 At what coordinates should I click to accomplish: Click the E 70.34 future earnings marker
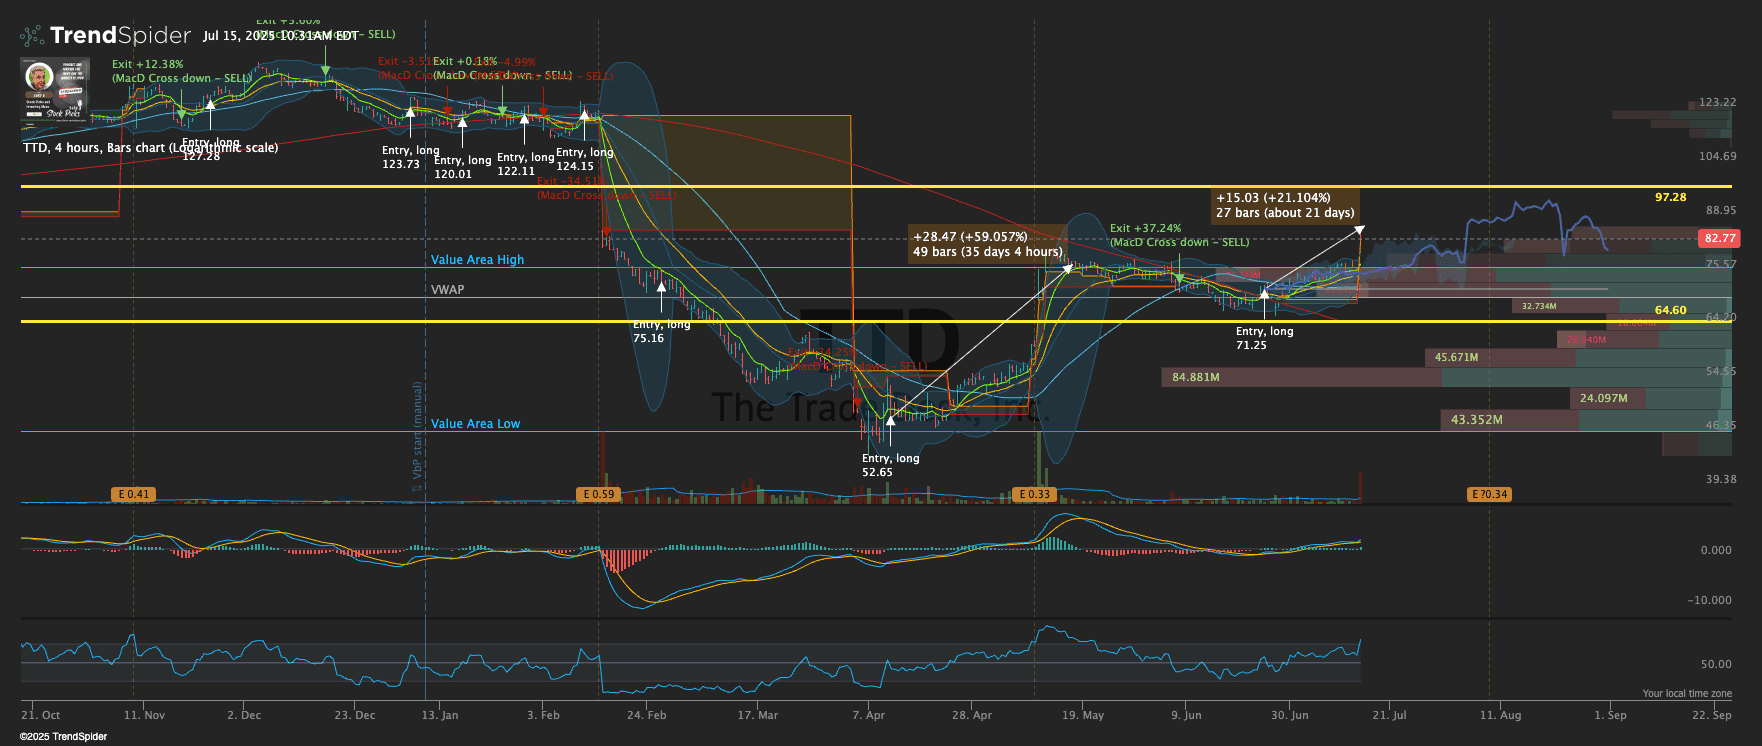coord(1489,494)
